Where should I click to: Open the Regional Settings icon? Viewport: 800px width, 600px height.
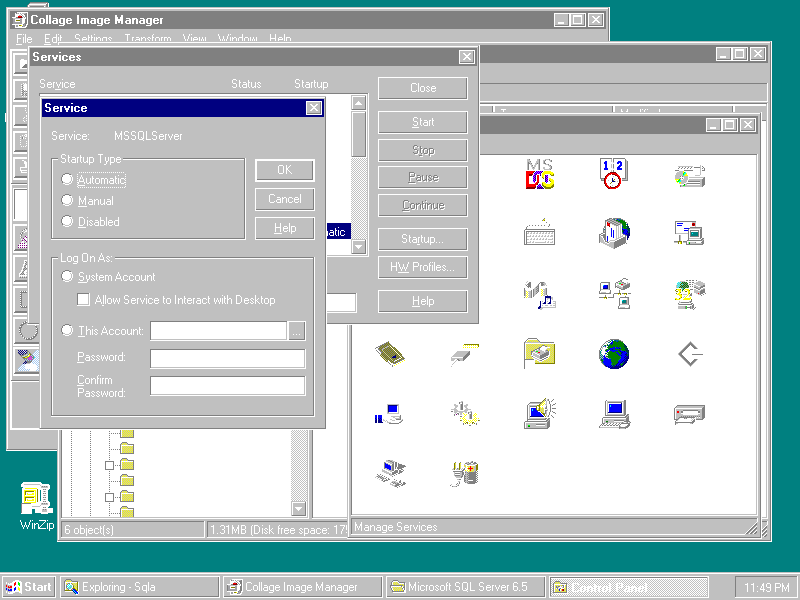coord(614,356)
